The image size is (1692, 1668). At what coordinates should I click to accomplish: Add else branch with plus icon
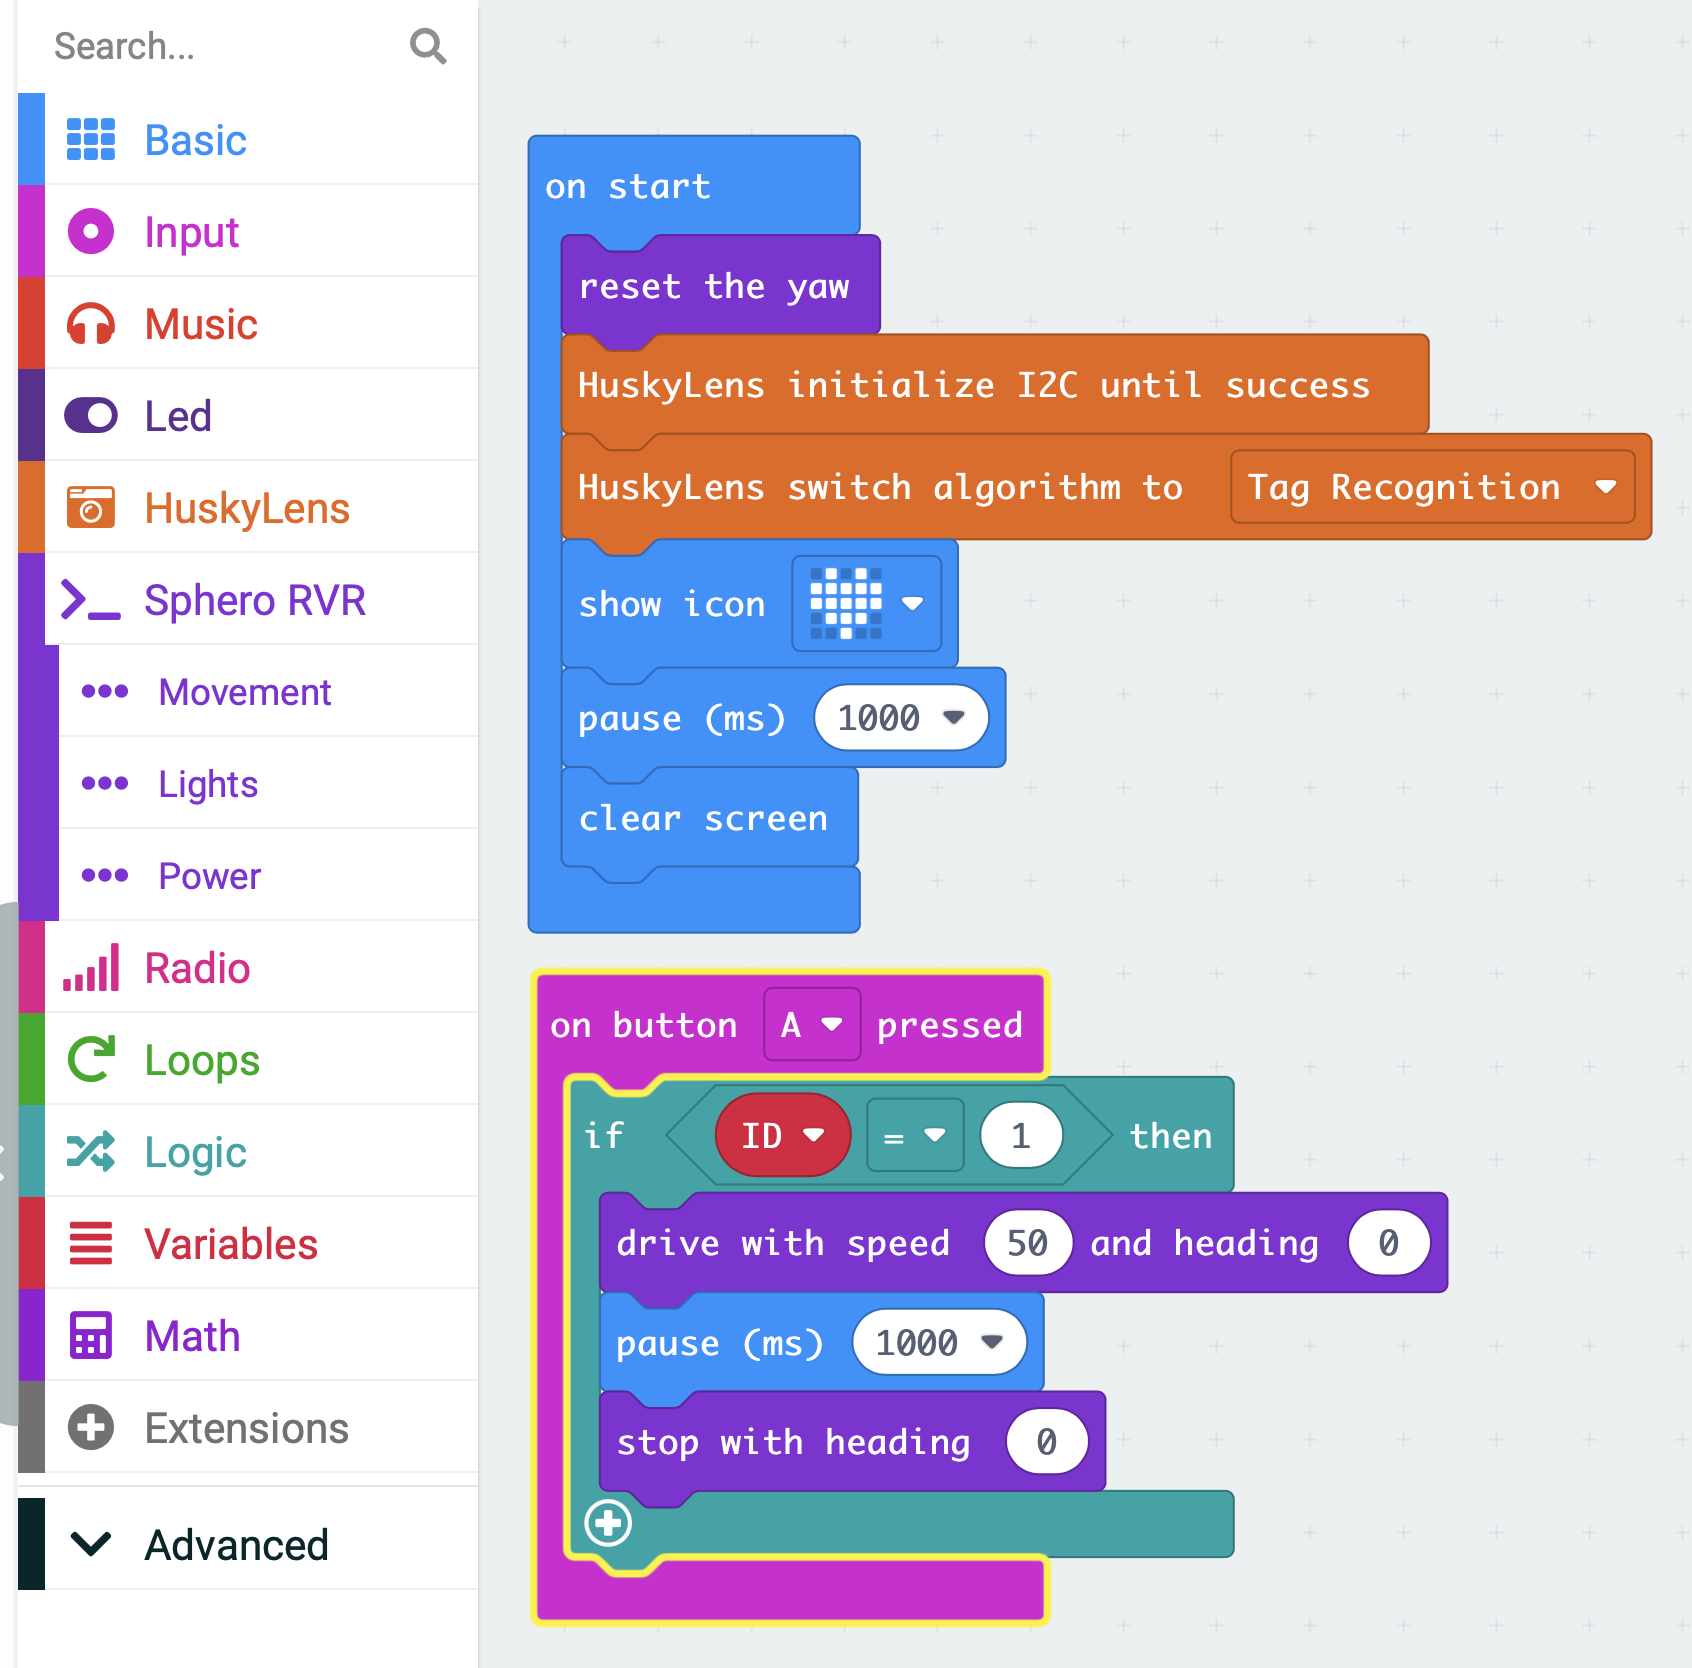[x=608, y=1524]
